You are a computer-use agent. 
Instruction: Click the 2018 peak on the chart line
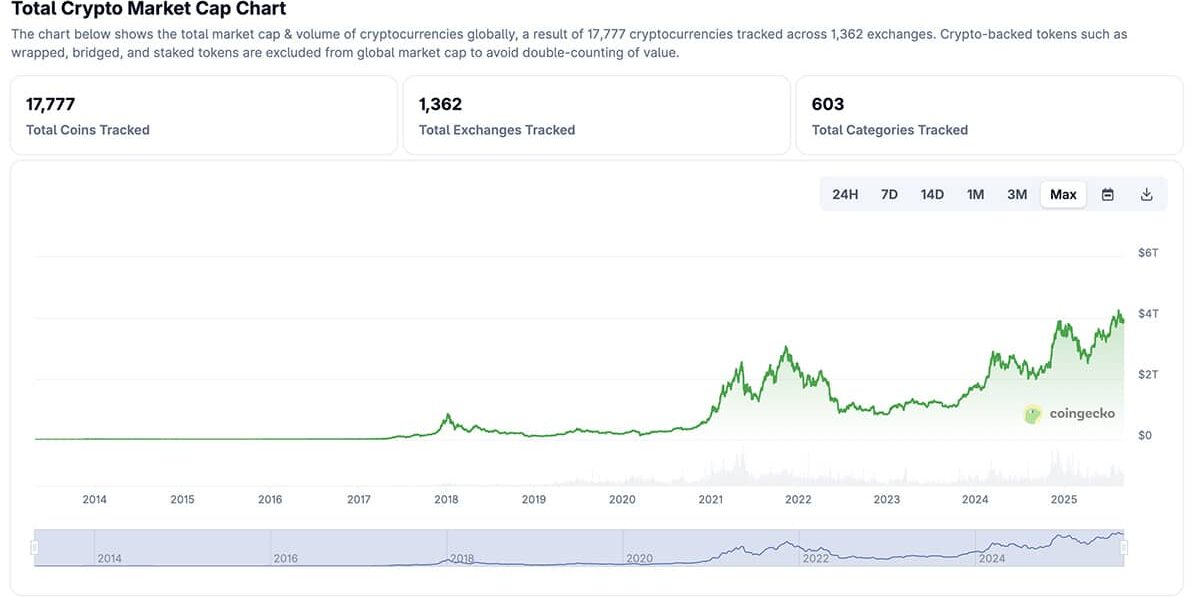447,415
